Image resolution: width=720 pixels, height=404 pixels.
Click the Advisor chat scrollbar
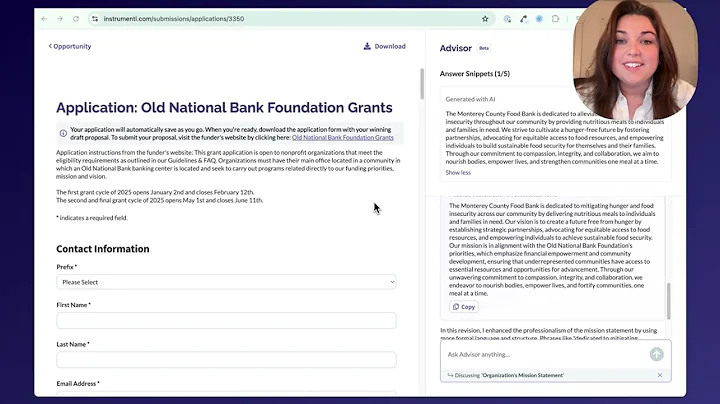tap(668, 301)
